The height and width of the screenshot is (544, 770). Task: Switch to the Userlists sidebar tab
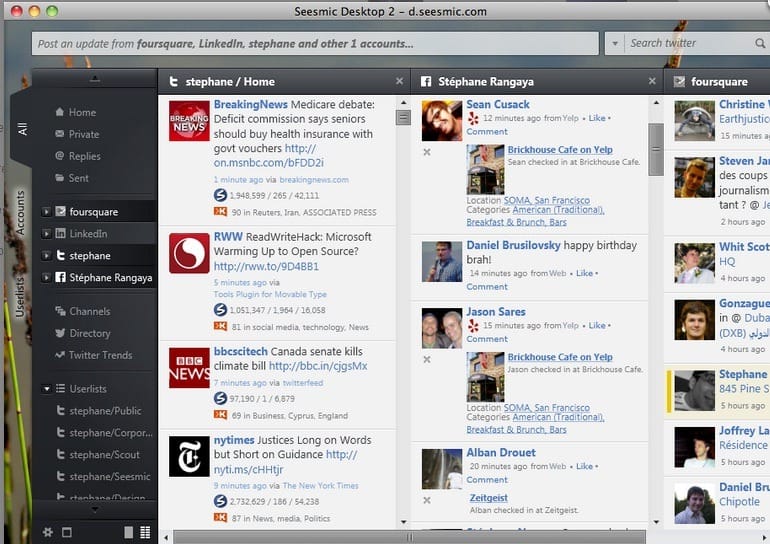pos(20,298)
